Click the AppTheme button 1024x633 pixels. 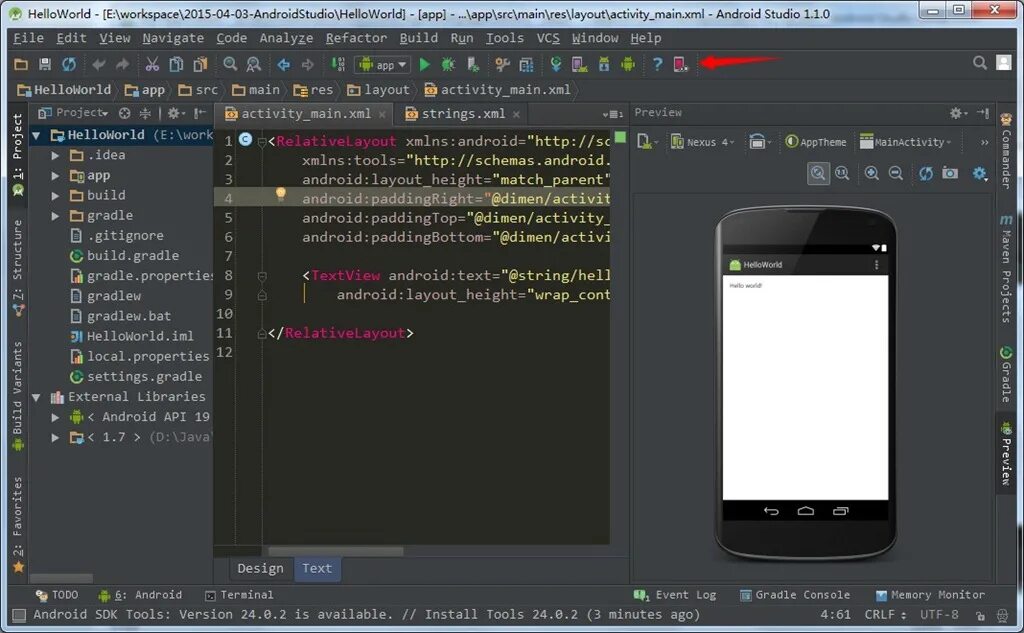point(816,142)
